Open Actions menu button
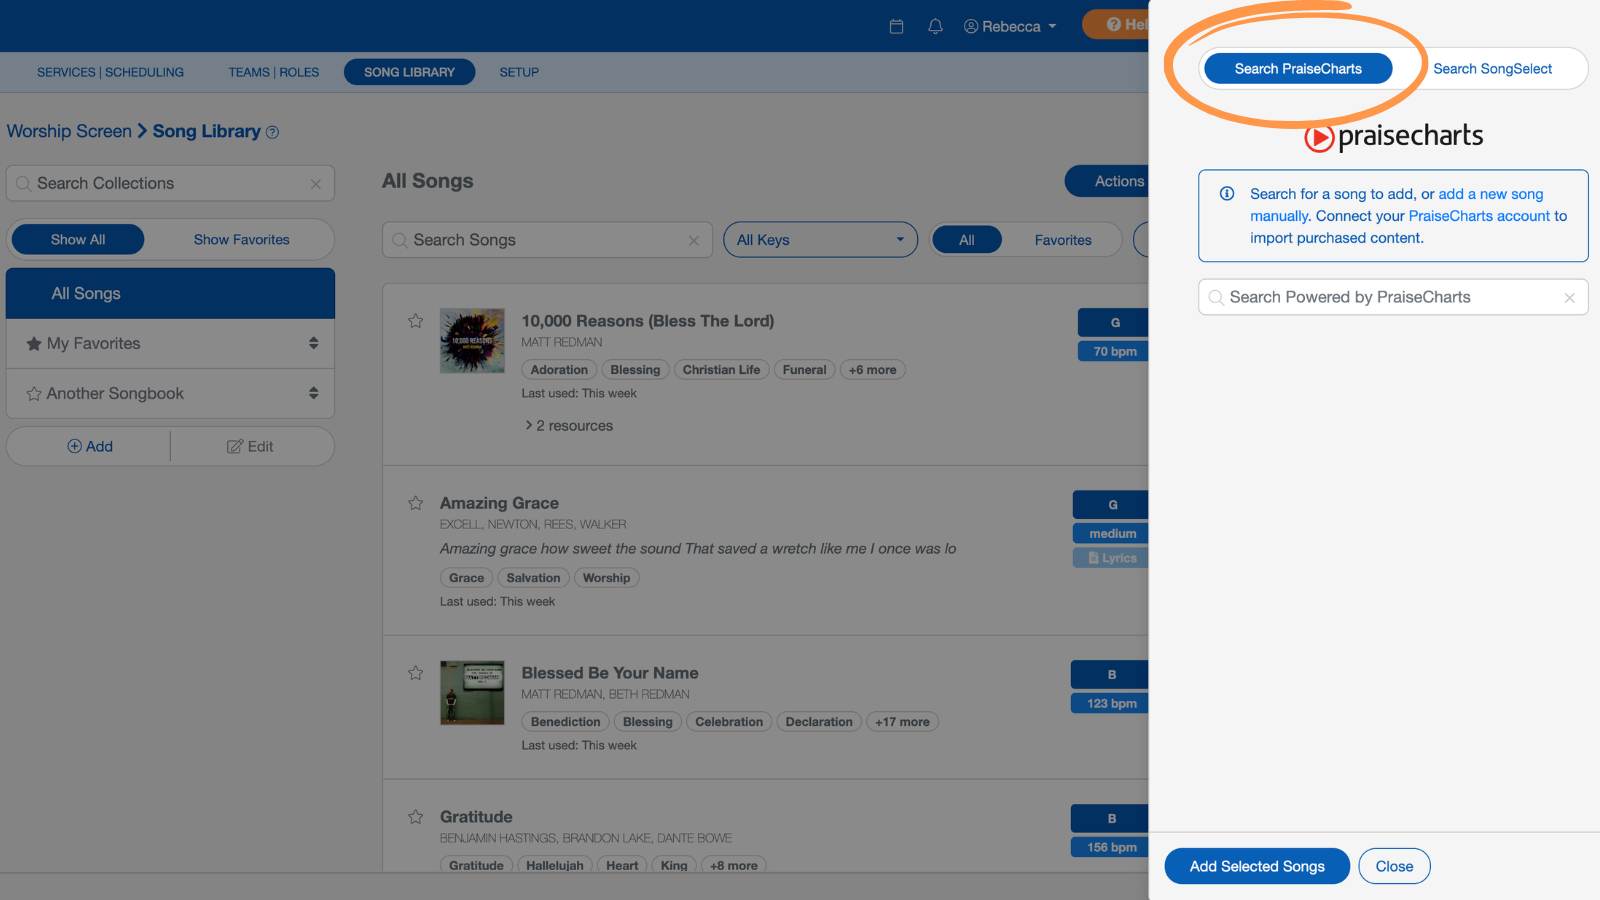1600x900 pixels. tap(1108, 181)
